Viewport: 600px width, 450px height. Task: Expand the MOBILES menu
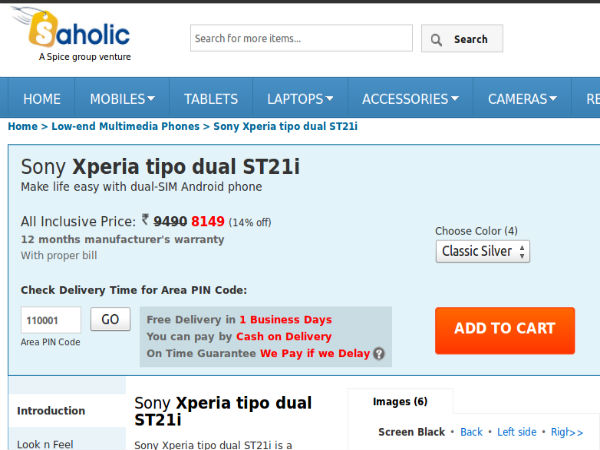tap(122, 99)
